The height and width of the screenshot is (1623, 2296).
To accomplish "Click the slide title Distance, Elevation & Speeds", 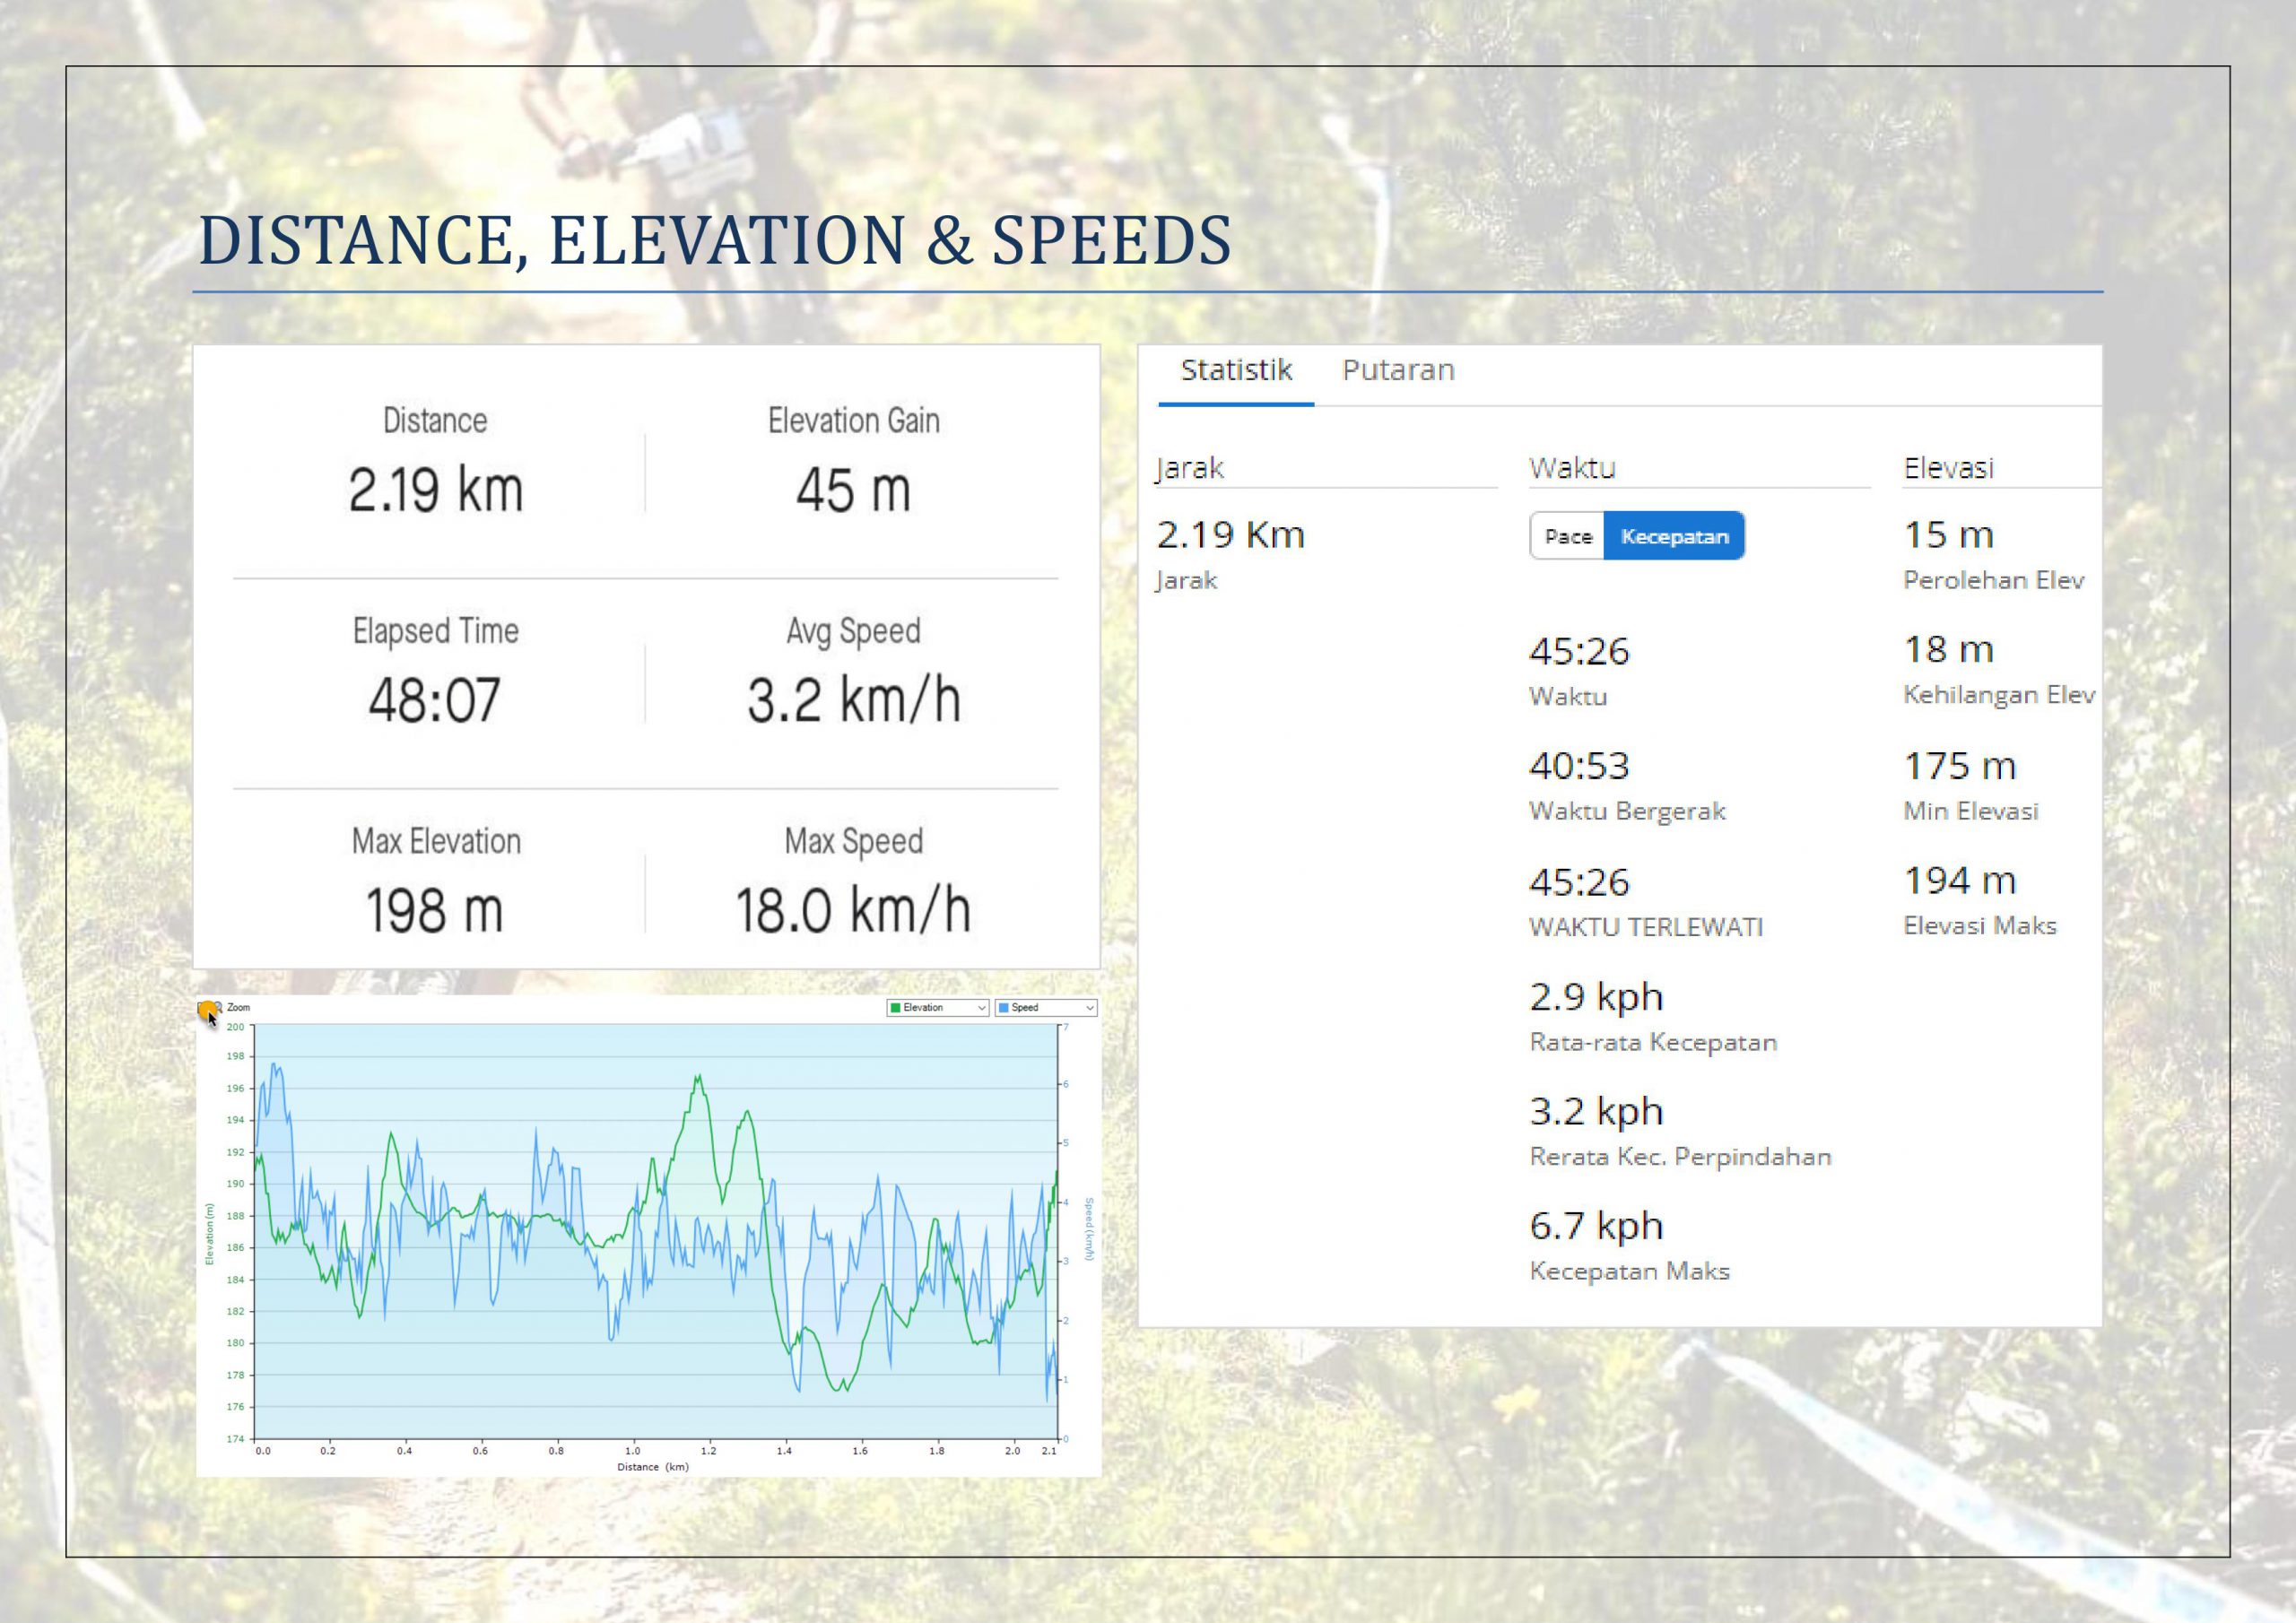I will point(714,240).
